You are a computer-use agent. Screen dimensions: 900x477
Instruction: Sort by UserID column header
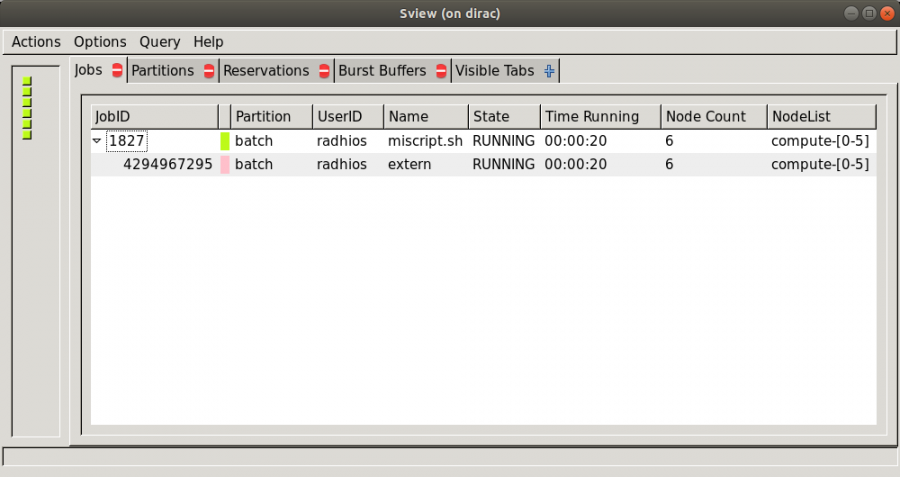[348, 117]
